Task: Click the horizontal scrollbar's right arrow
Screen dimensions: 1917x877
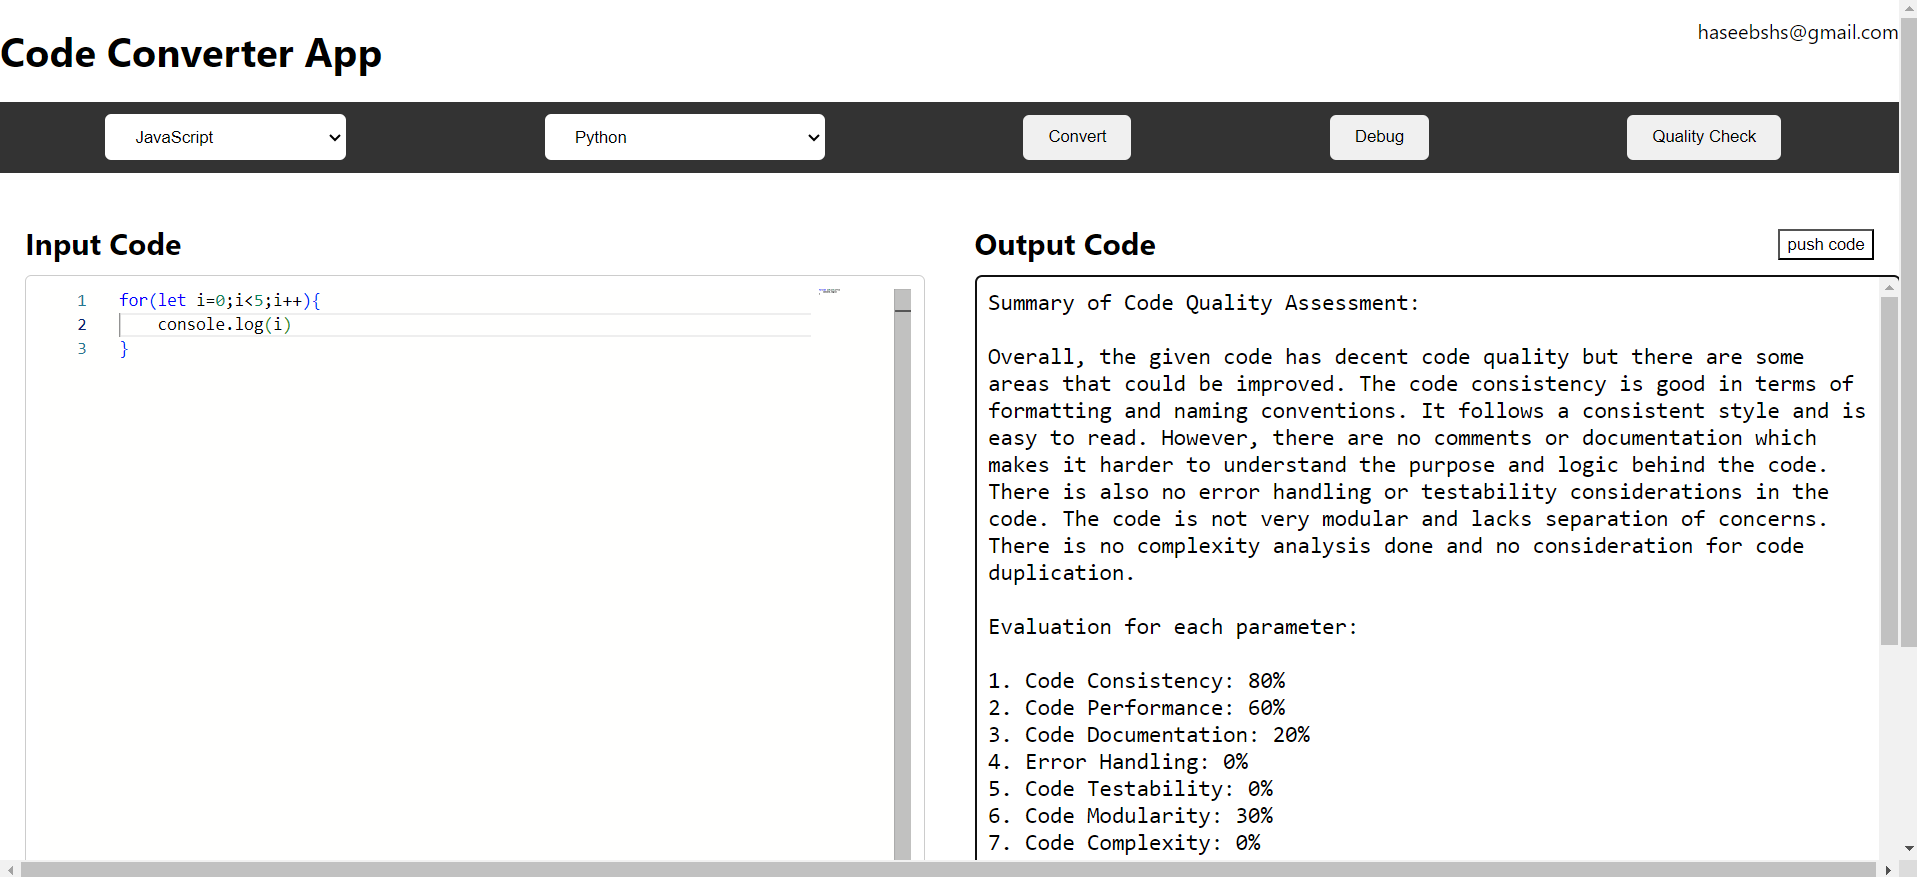Action: pyautogui.click(x=1887, y=869)
